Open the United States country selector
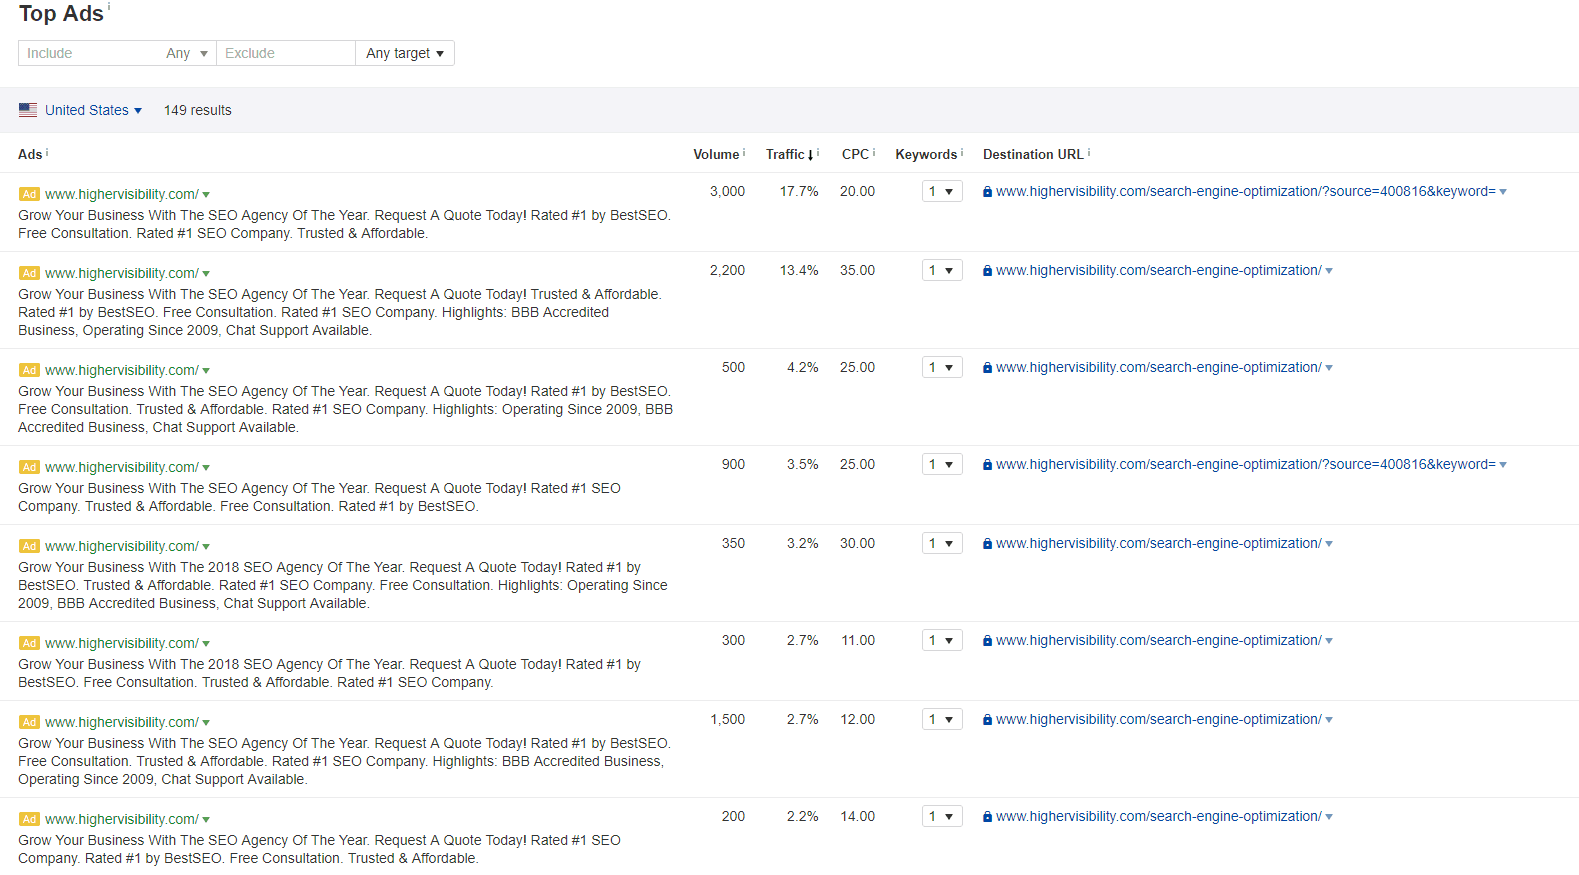Screen dimensions: 1579x875 pyautogui.click(x=93, y=110)
